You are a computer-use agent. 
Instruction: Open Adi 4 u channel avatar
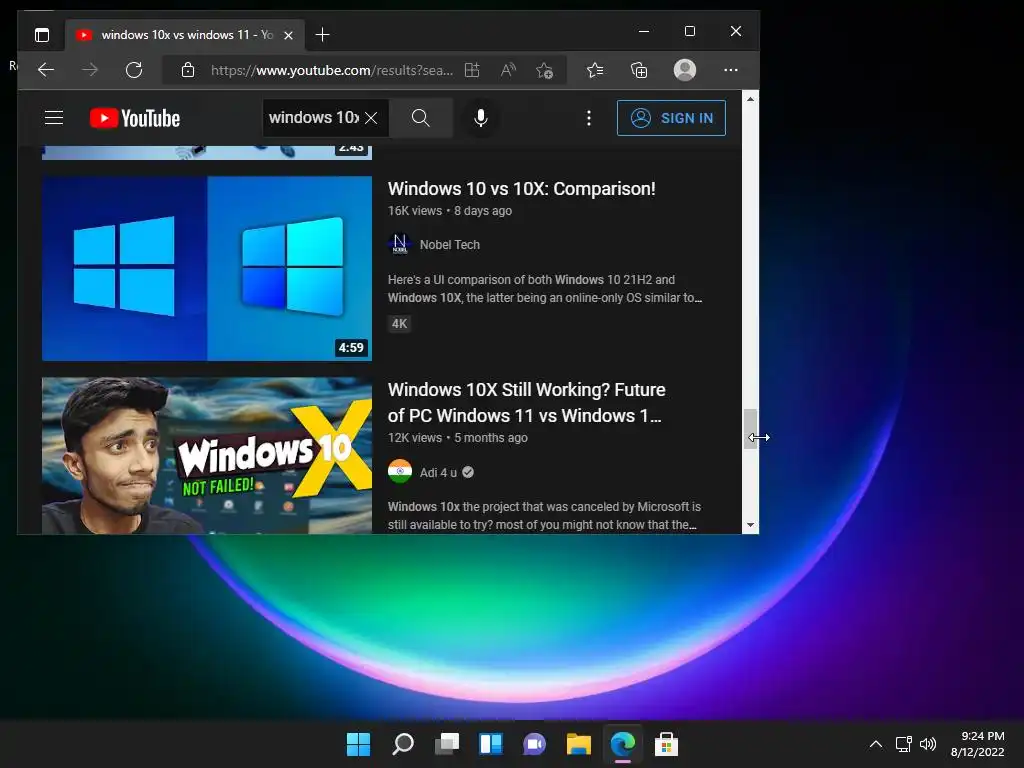[x=400, y=472]
